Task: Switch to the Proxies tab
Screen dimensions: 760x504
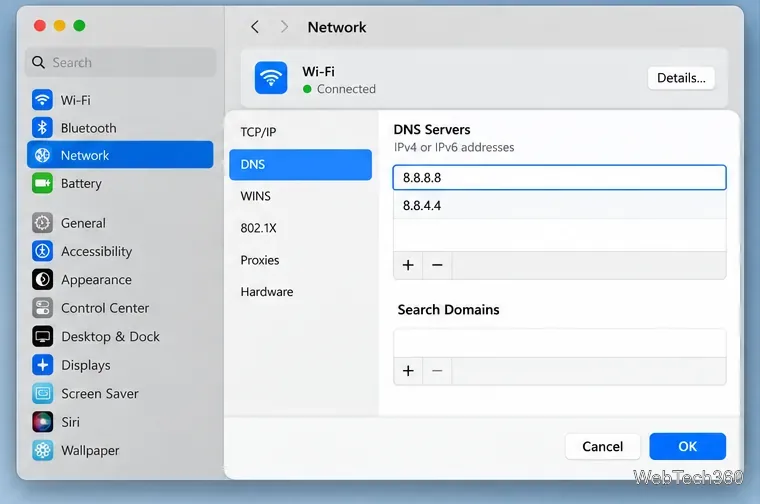Action: [x=301, y=260]
